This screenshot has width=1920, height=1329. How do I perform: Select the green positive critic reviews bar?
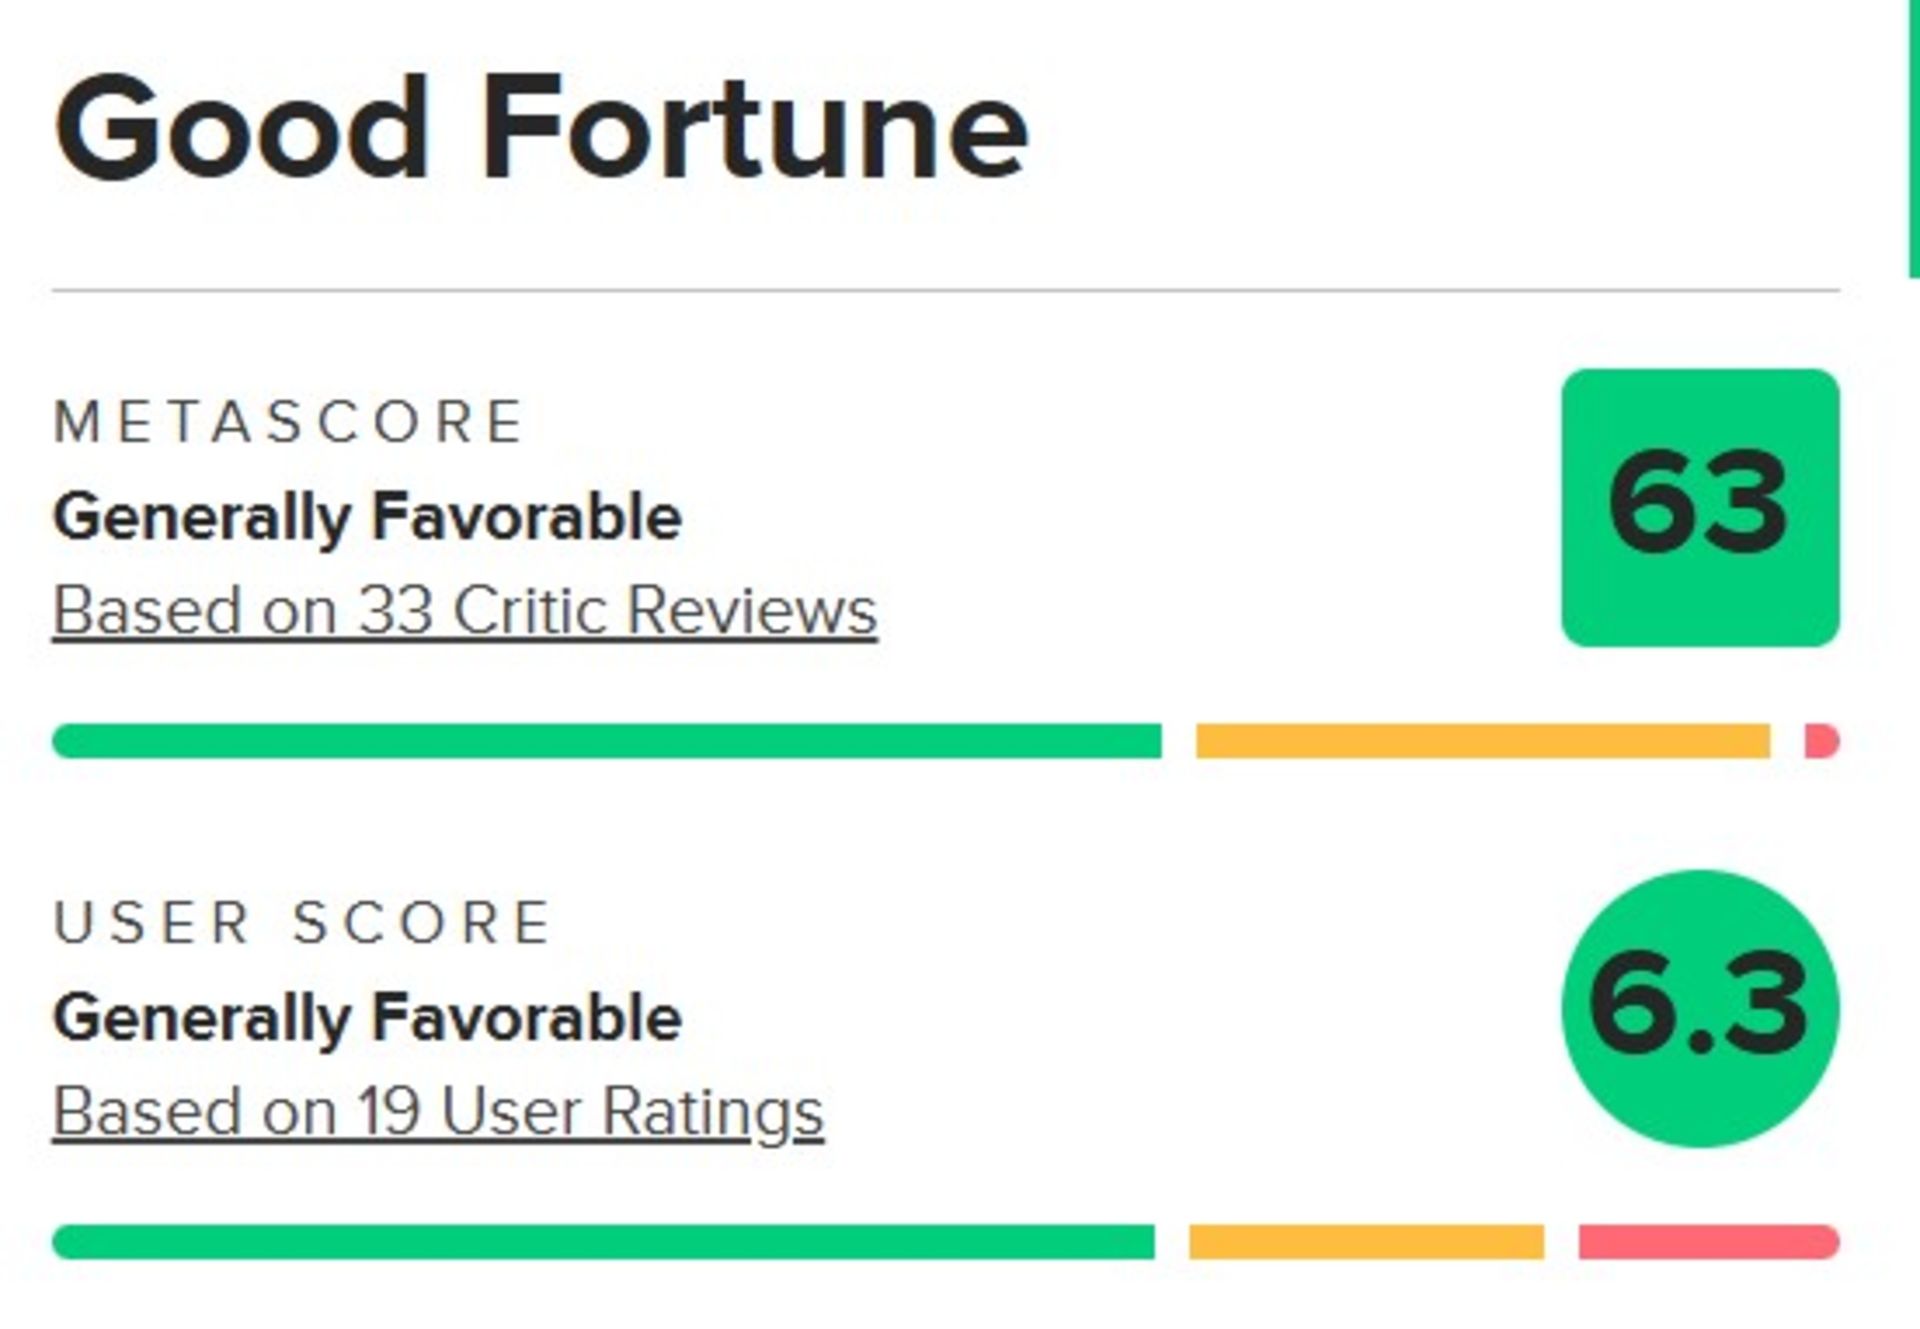coord(606,741)
